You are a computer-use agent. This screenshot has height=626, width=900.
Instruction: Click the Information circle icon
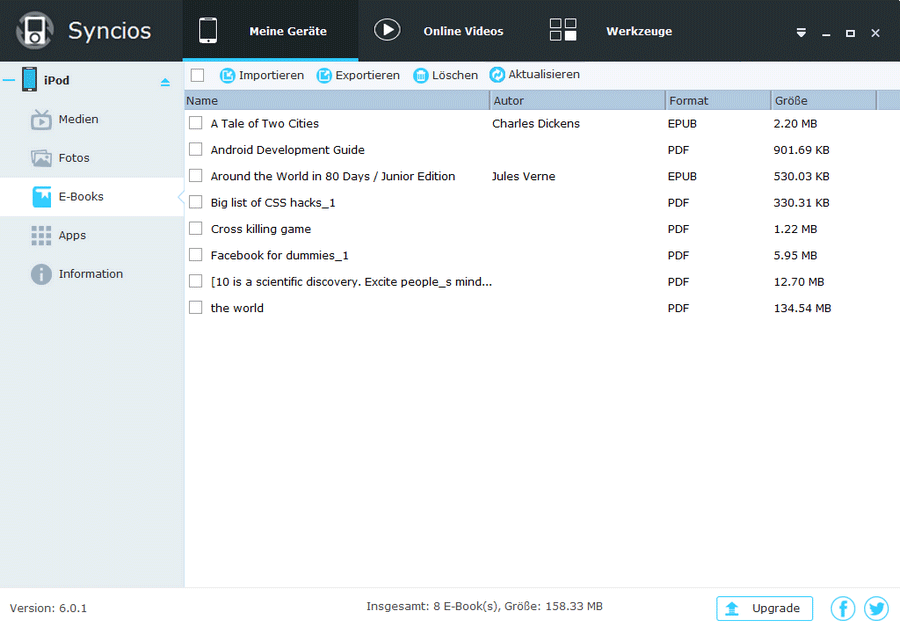(41, 274)
